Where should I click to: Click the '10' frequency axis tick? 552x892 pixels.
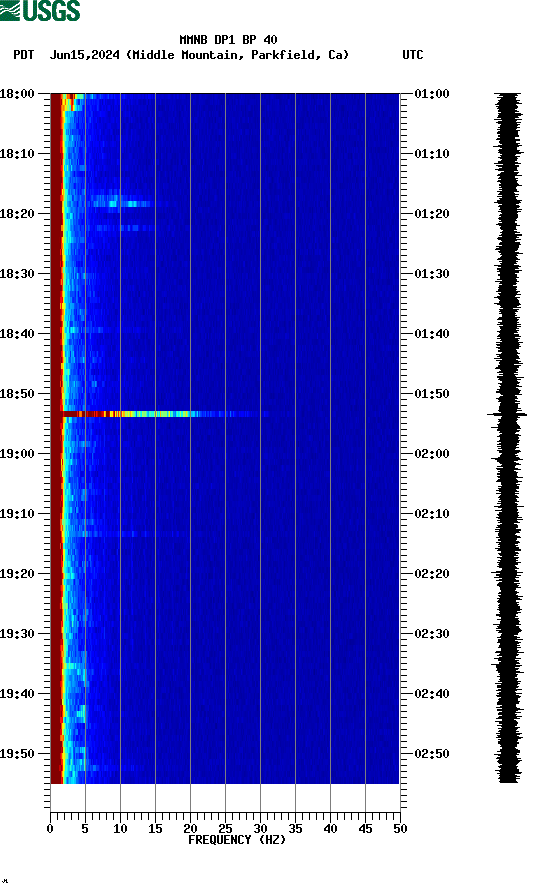[x=120, y=828]
